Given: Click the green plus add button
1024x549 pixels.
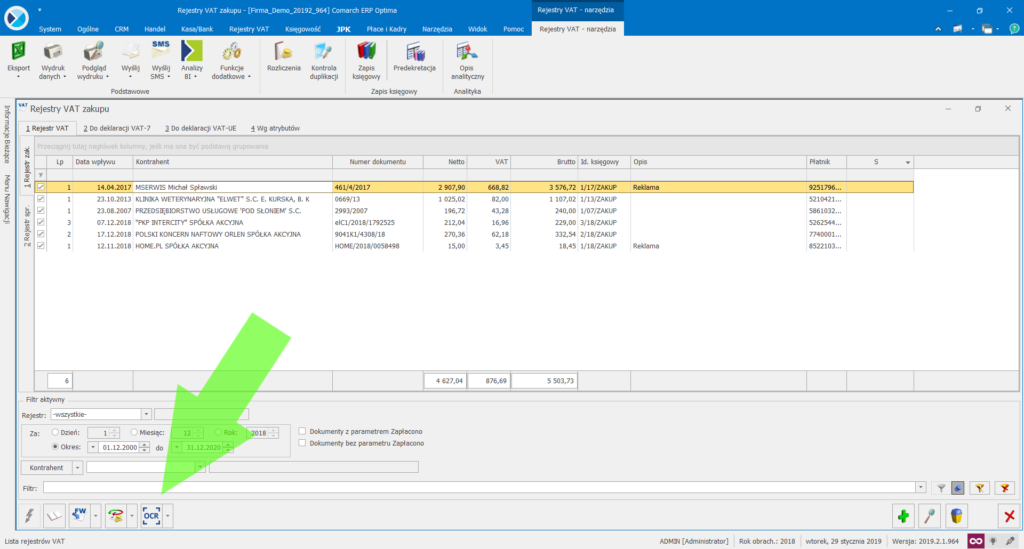Looking at the screenshot, I should pyautogui.click(x=903, y=516).
